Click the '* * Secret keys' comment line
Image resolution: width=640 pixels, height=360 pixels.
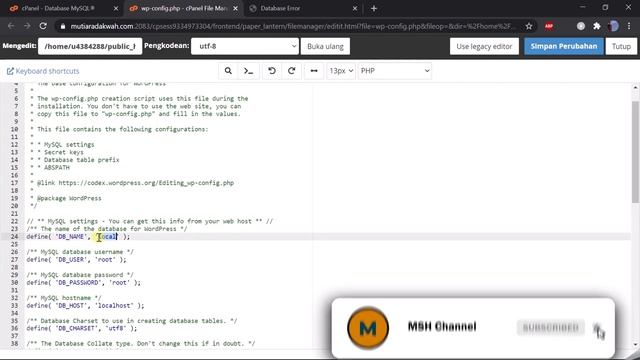pos(57,152)
